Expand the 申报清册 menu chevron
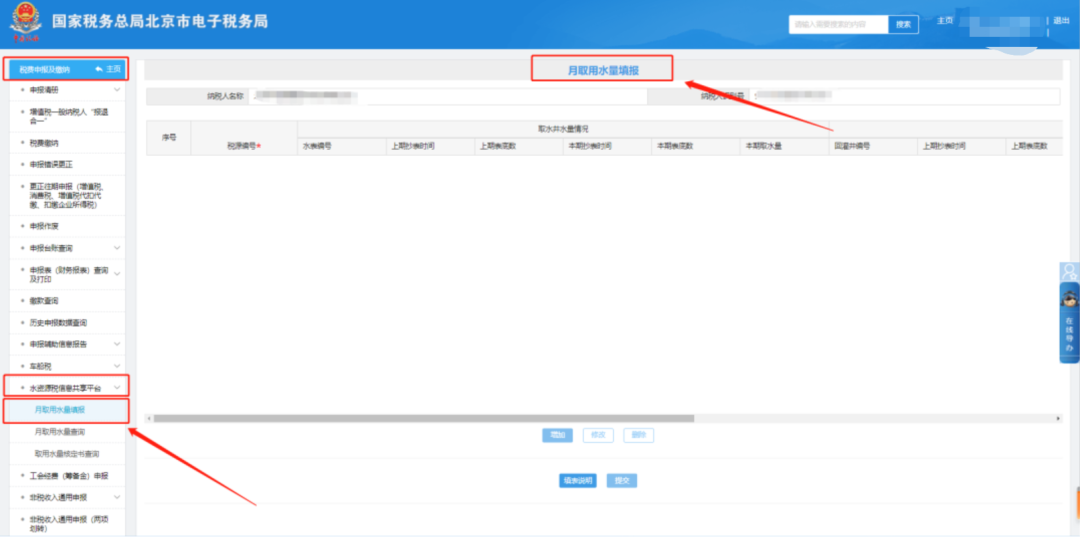The image size is (1080, 537). (117, 90)
